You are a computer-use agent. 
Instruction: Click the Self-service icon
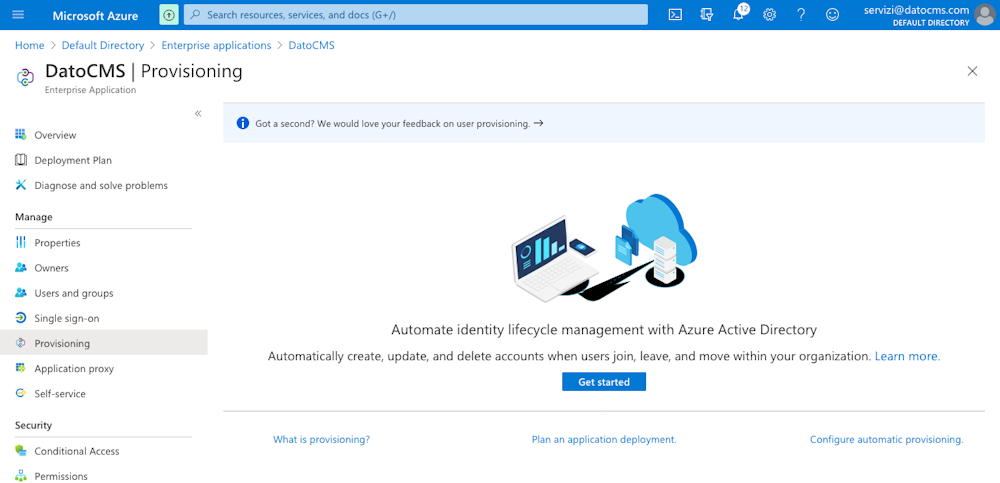pyautogui.click(x=21, y=394)
